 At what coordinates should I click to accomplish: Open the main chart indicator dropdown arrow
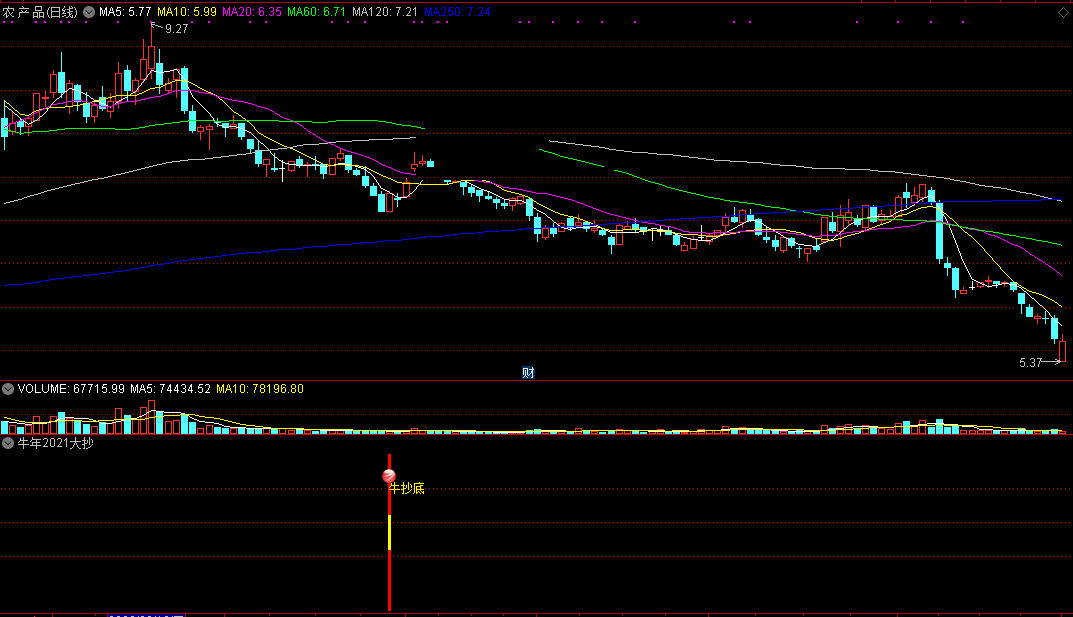coord(89,12)
